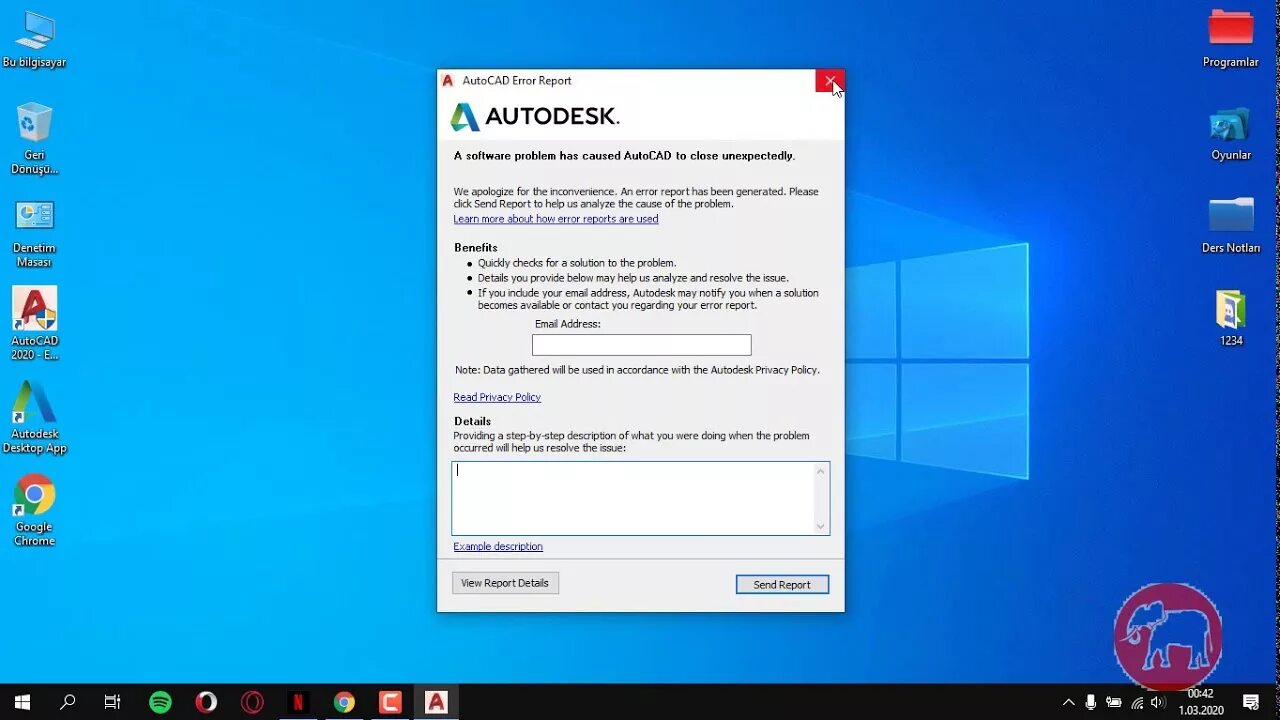This screenshot has width=1280, height=720.
Task: Open the Geri Dönüşüm recycle bin icon
Action: pyautogui.click(x=34, y=138)
